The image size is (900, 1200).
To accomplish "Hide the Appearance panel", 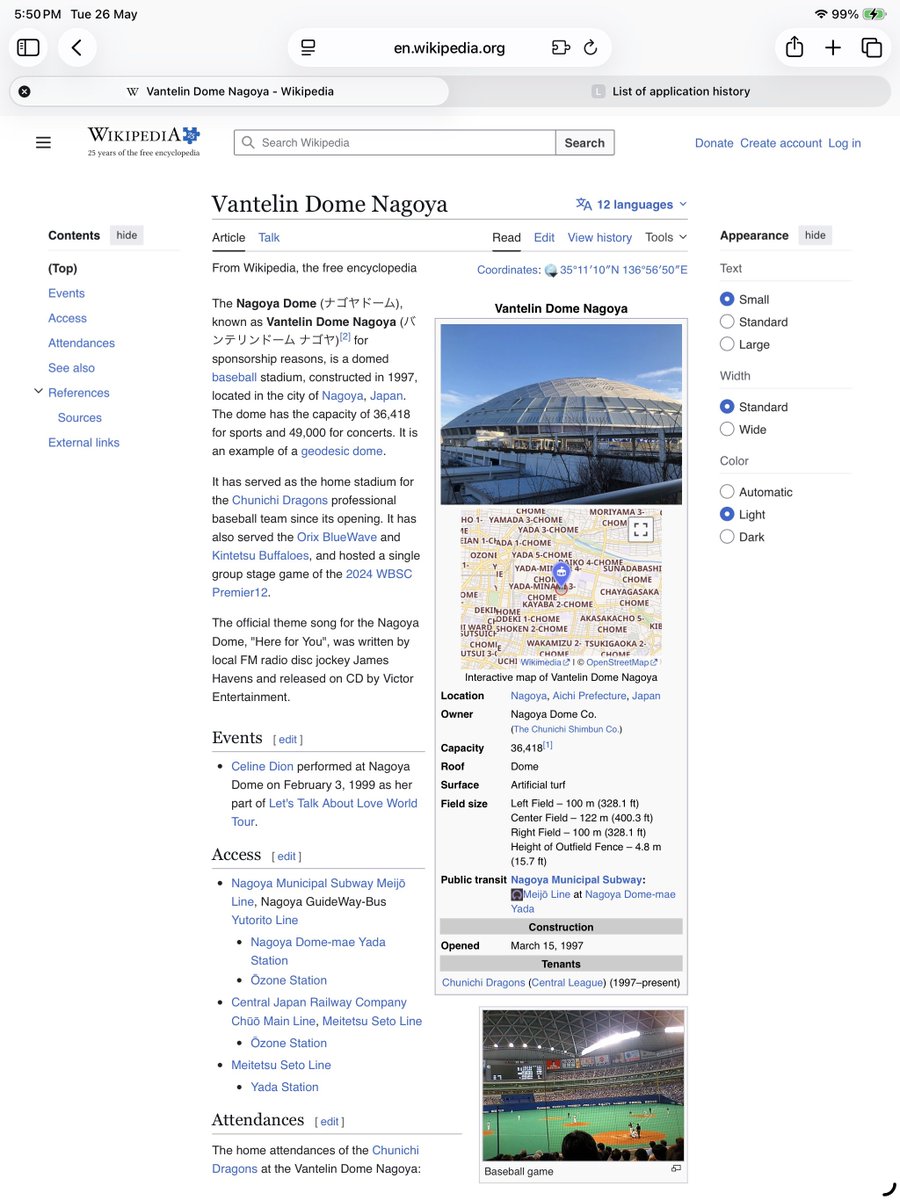I will pos(816,235).
